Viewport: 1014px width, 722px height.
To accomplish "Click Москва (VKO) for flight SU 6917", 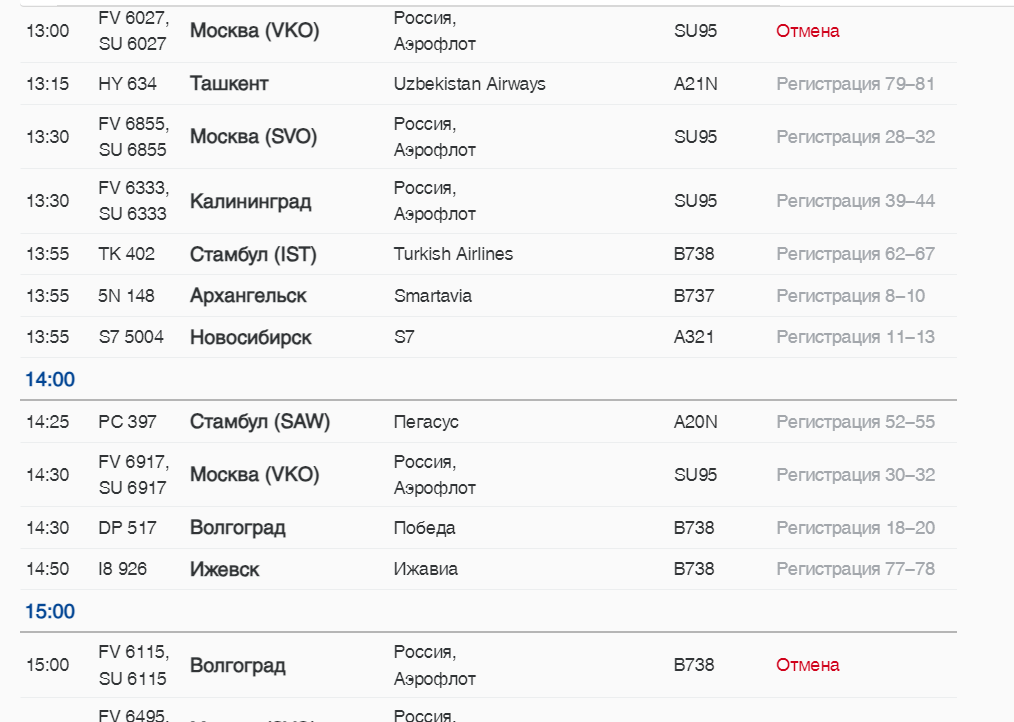I will 254,475.
